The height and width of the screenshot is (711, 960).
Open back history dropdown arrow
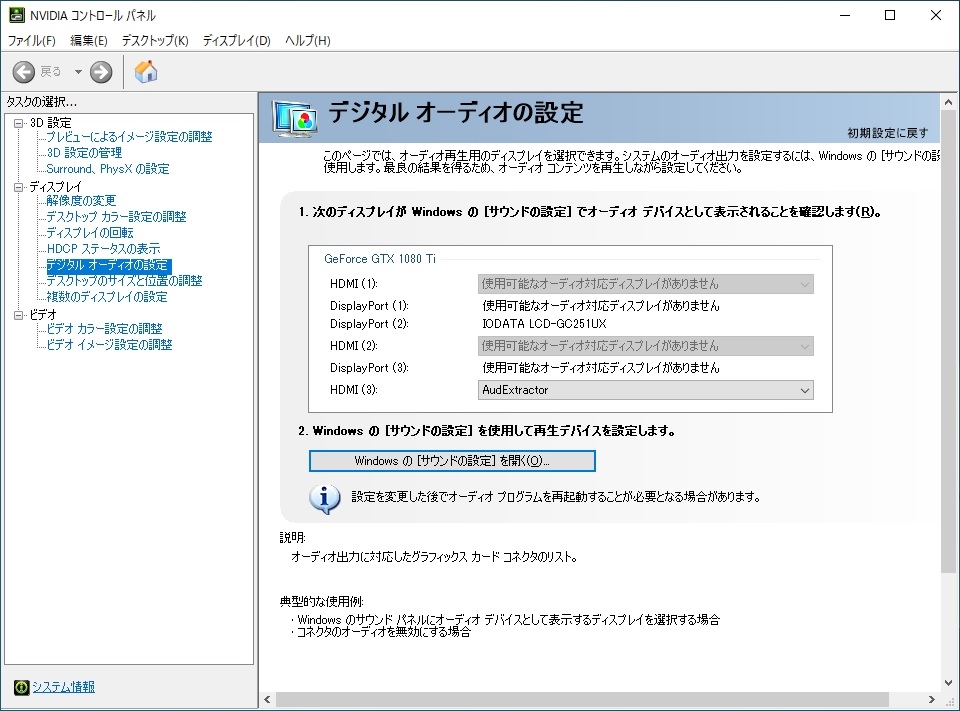coord(78,72)
